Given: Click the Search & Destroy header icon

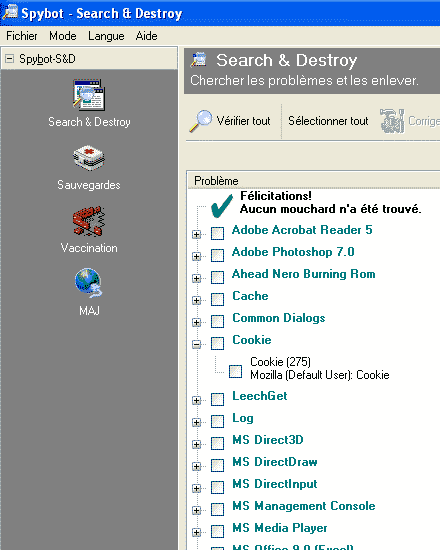Looking at the screenshot, I should point(199,60).
